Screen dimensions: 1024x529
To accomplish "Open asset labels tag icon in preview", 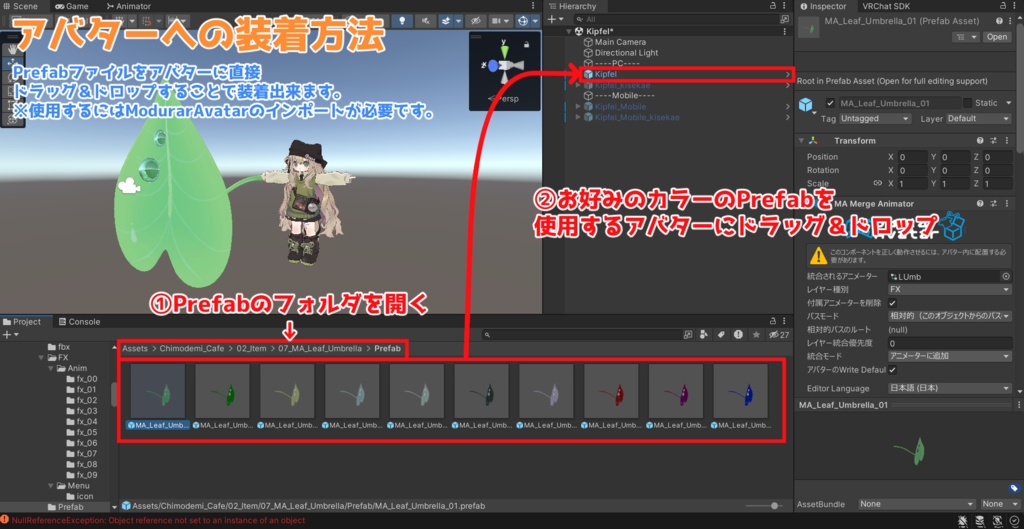I will click(x=1014, y=488).
